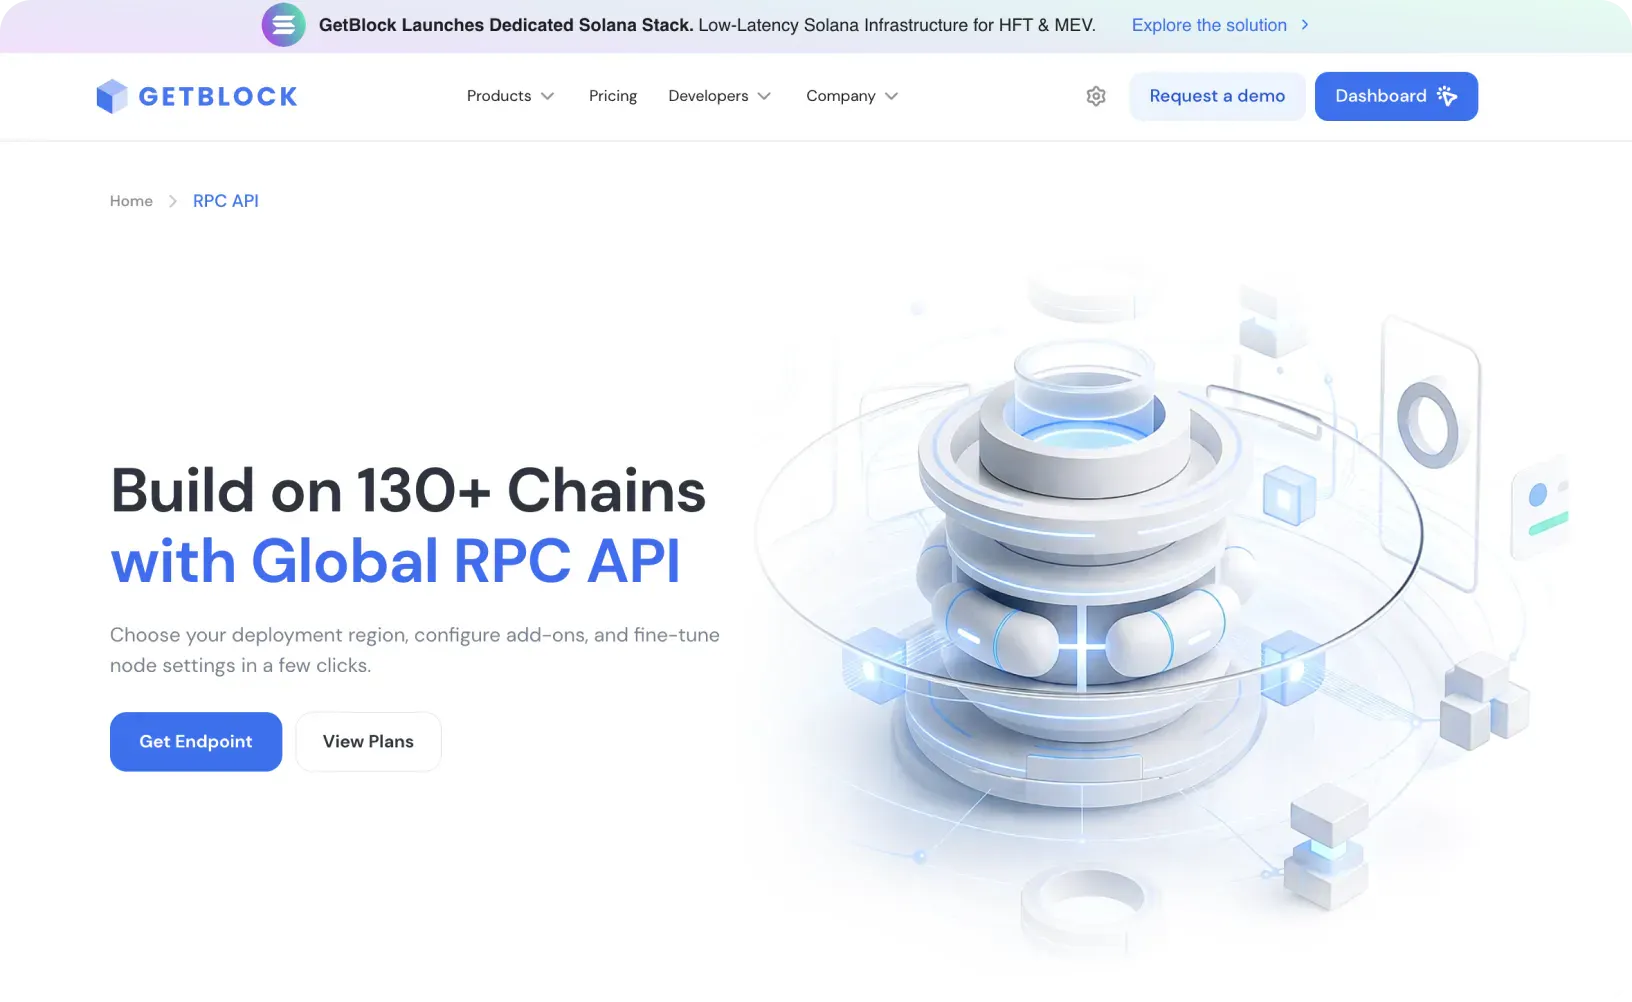Click the View Plans button
The image size is (1632, 1002).
tap(368, 742)
